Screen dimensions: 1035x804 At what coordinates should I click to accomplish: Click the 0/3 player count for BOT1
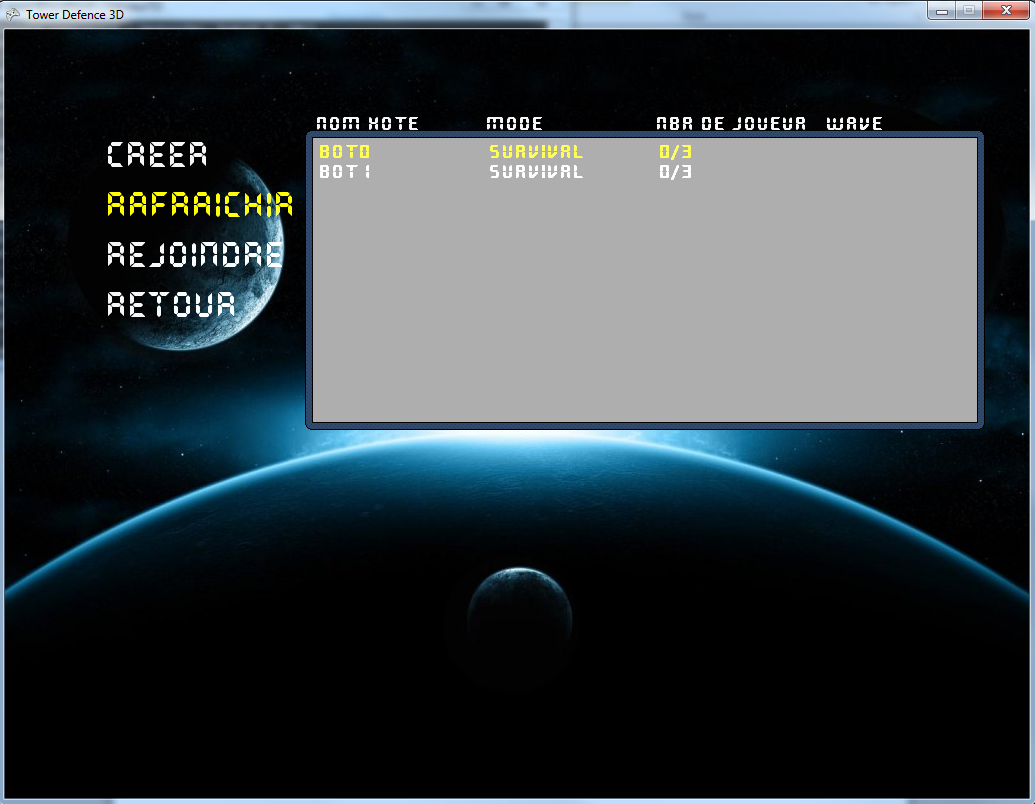675,172
